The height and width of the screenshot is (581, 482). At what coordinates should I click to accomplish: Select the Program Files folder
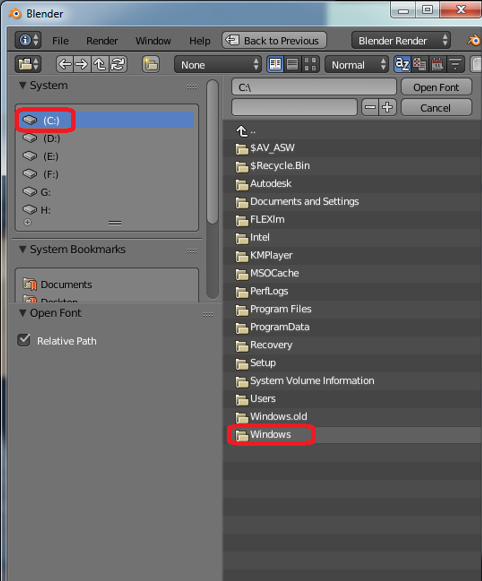tap(352, 309)
